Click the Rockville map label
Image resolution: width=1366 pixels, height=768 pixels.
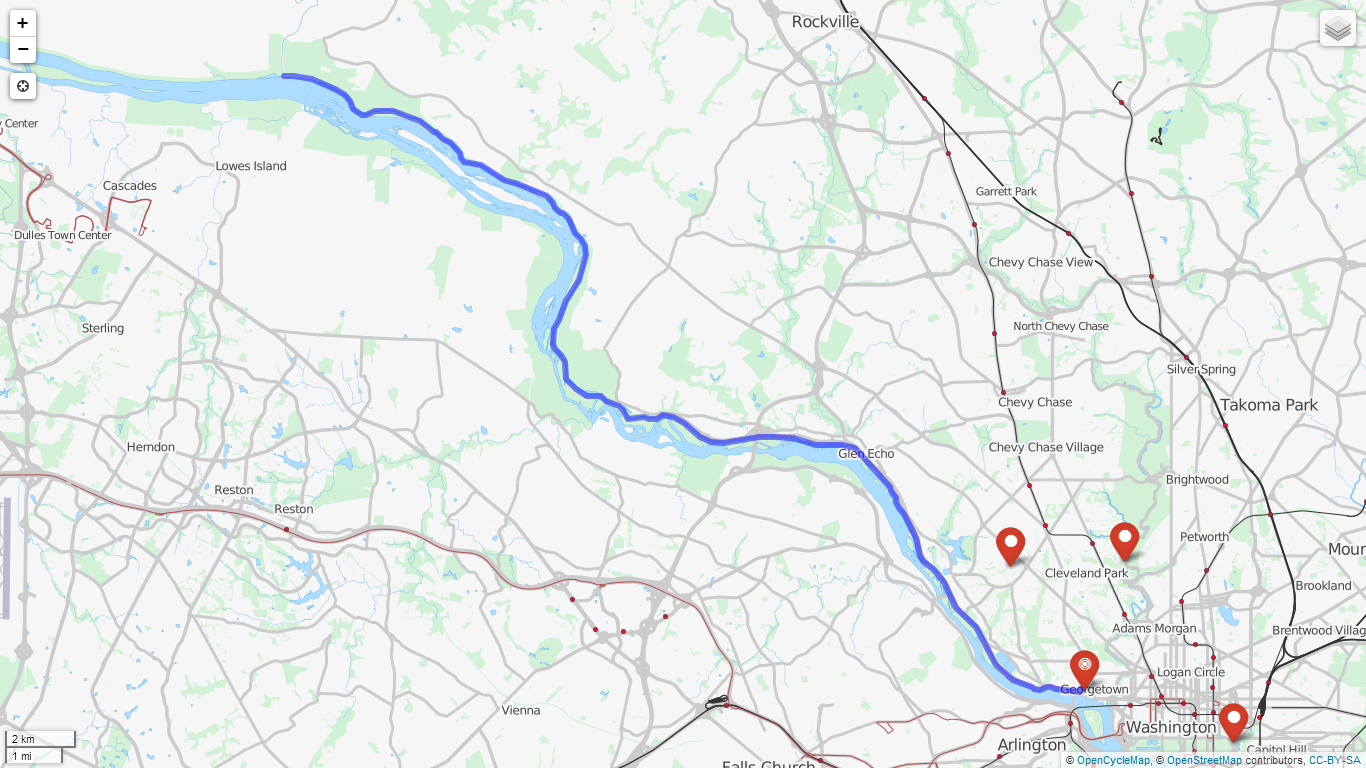[825, 21]
